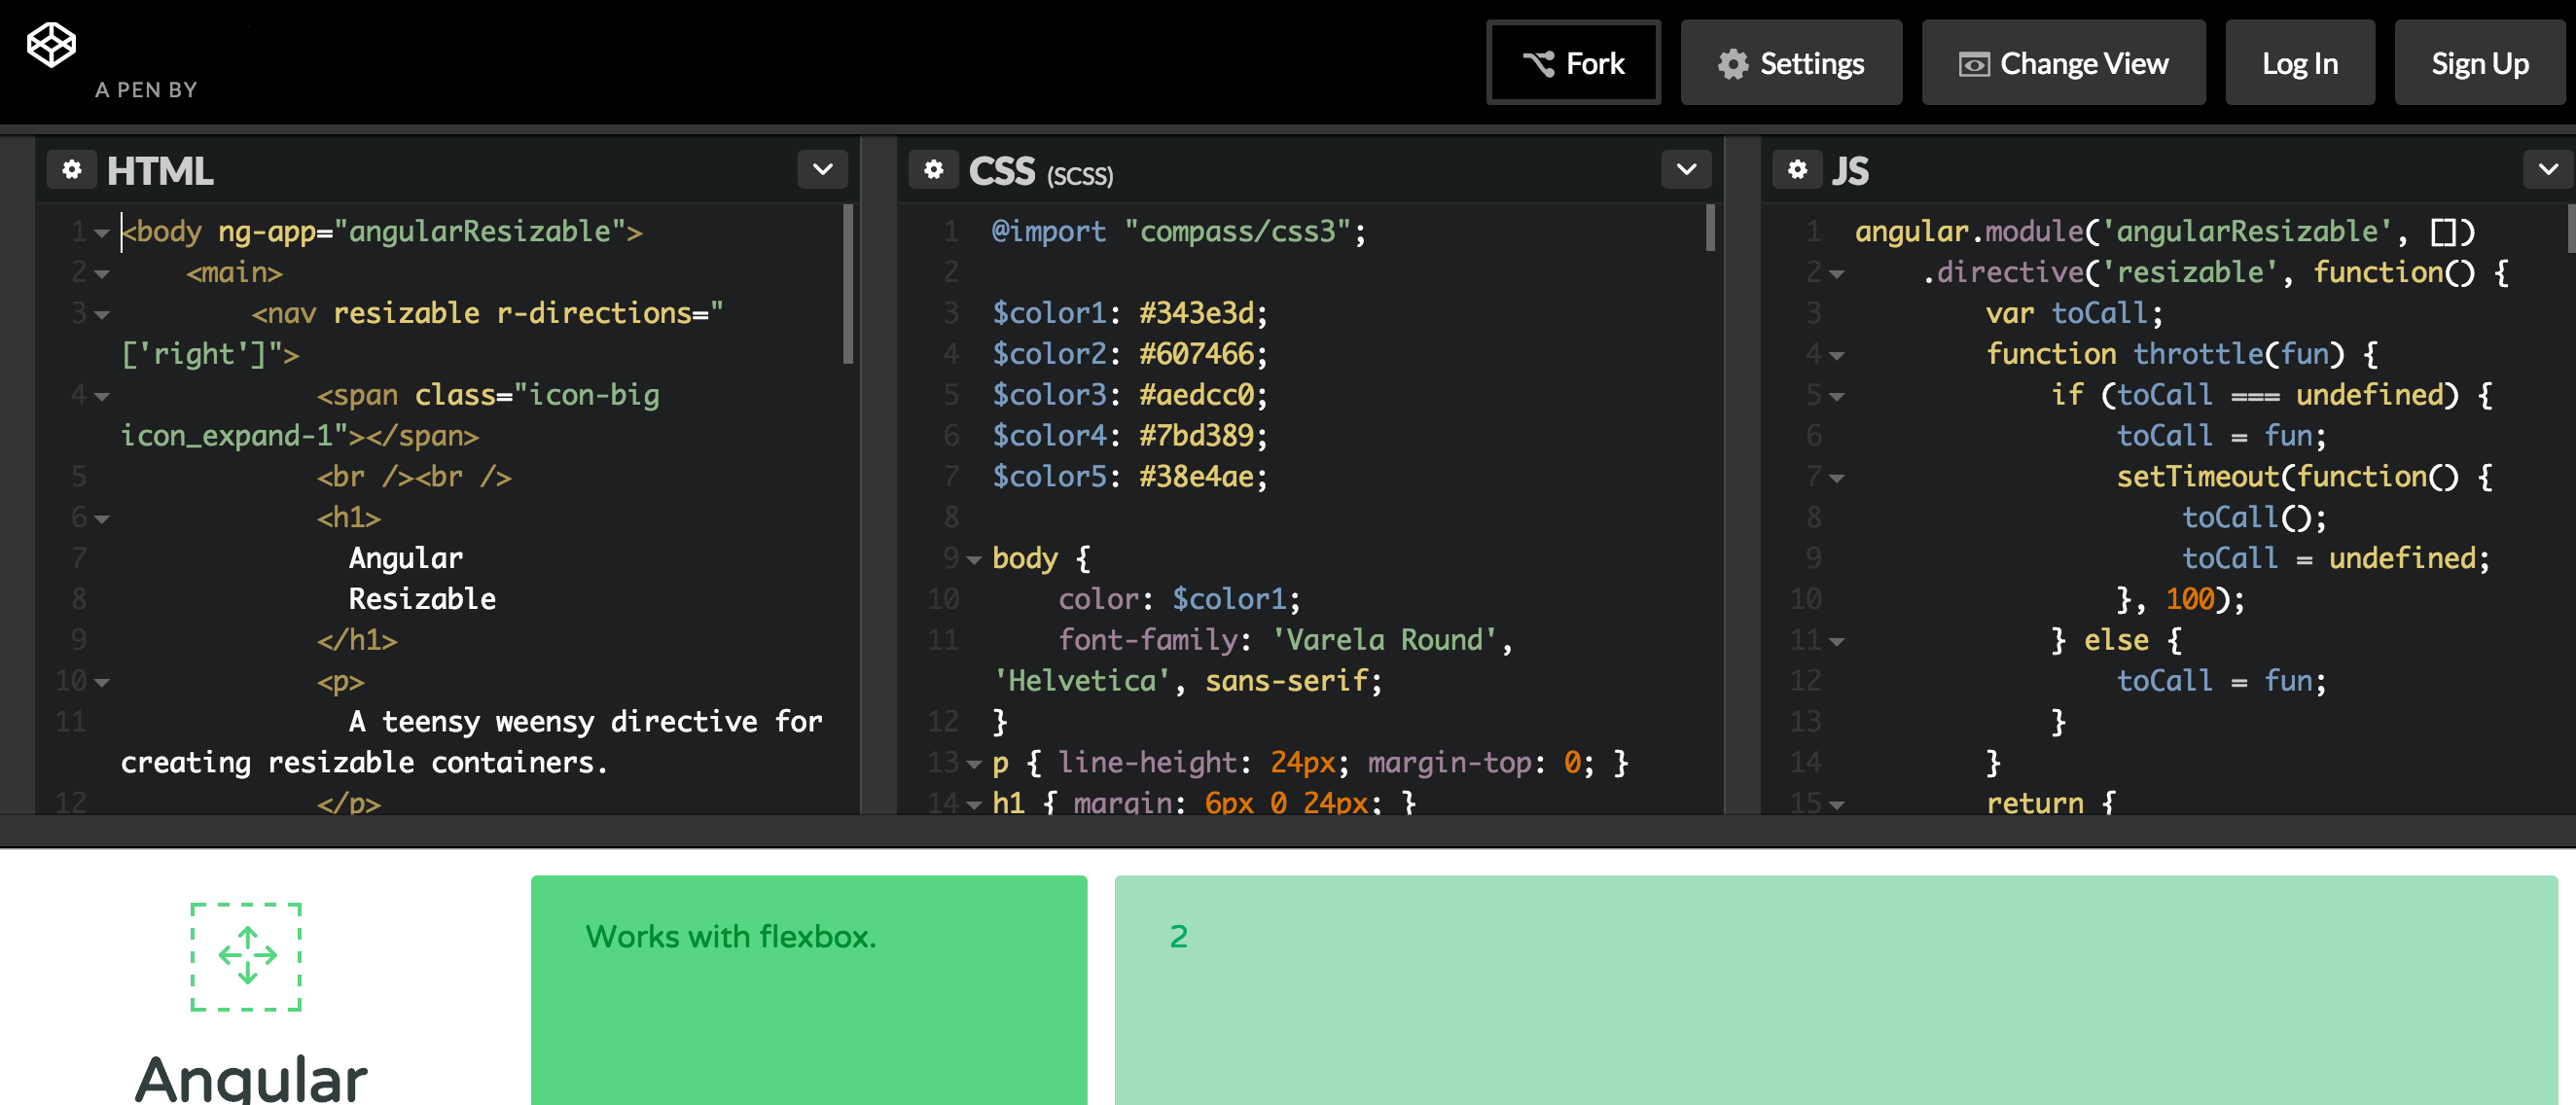Click 'var toCall;' in JS editor
The width and height of the screenshot is (2576, 1105).
click(2074, 314)
